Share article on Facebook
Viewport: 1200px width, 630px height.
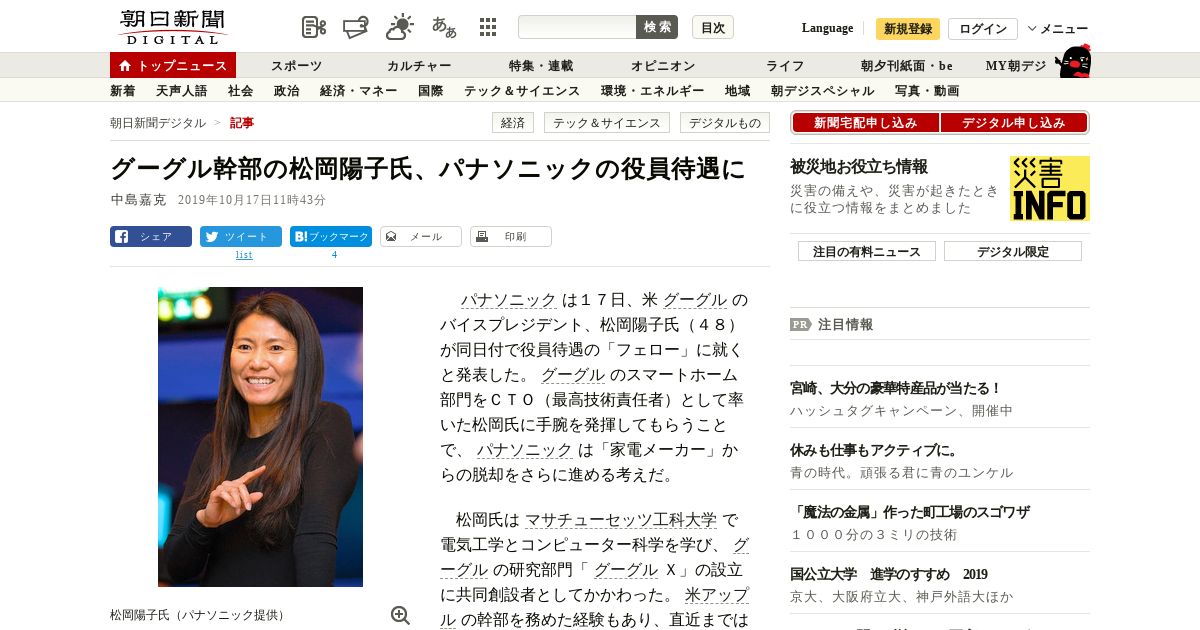(151, 237)
